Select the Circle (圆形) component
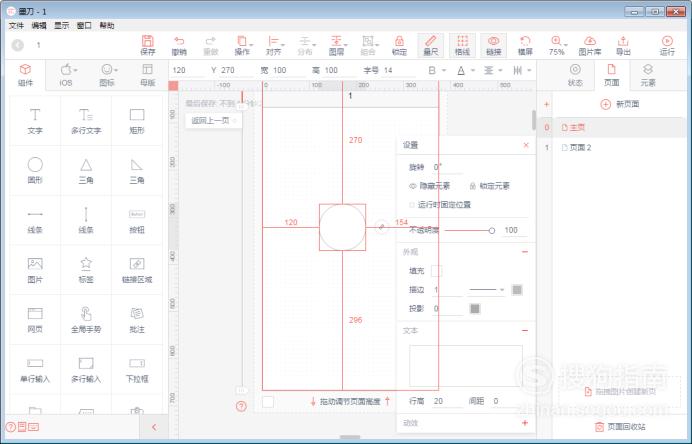The width and height of the screenshot is (692, 444). [35, 170]
